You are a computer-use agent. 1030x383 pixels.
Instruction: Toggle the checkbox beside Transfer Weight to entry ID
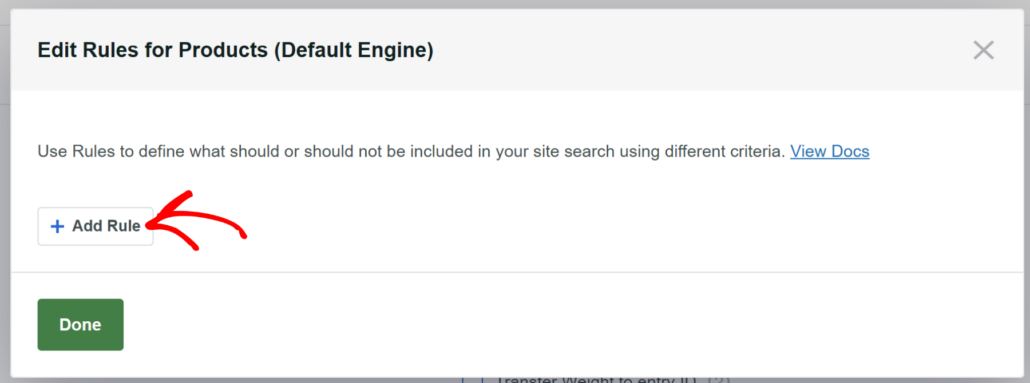tap(472, 380)
